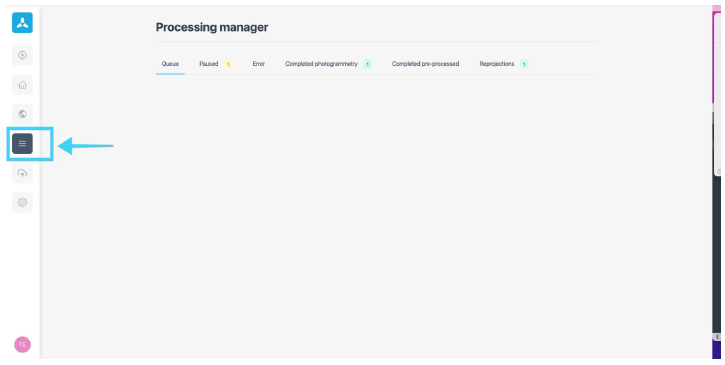
Task: Open the download arrow sidebar icon
Action: (x=22, y=55)
